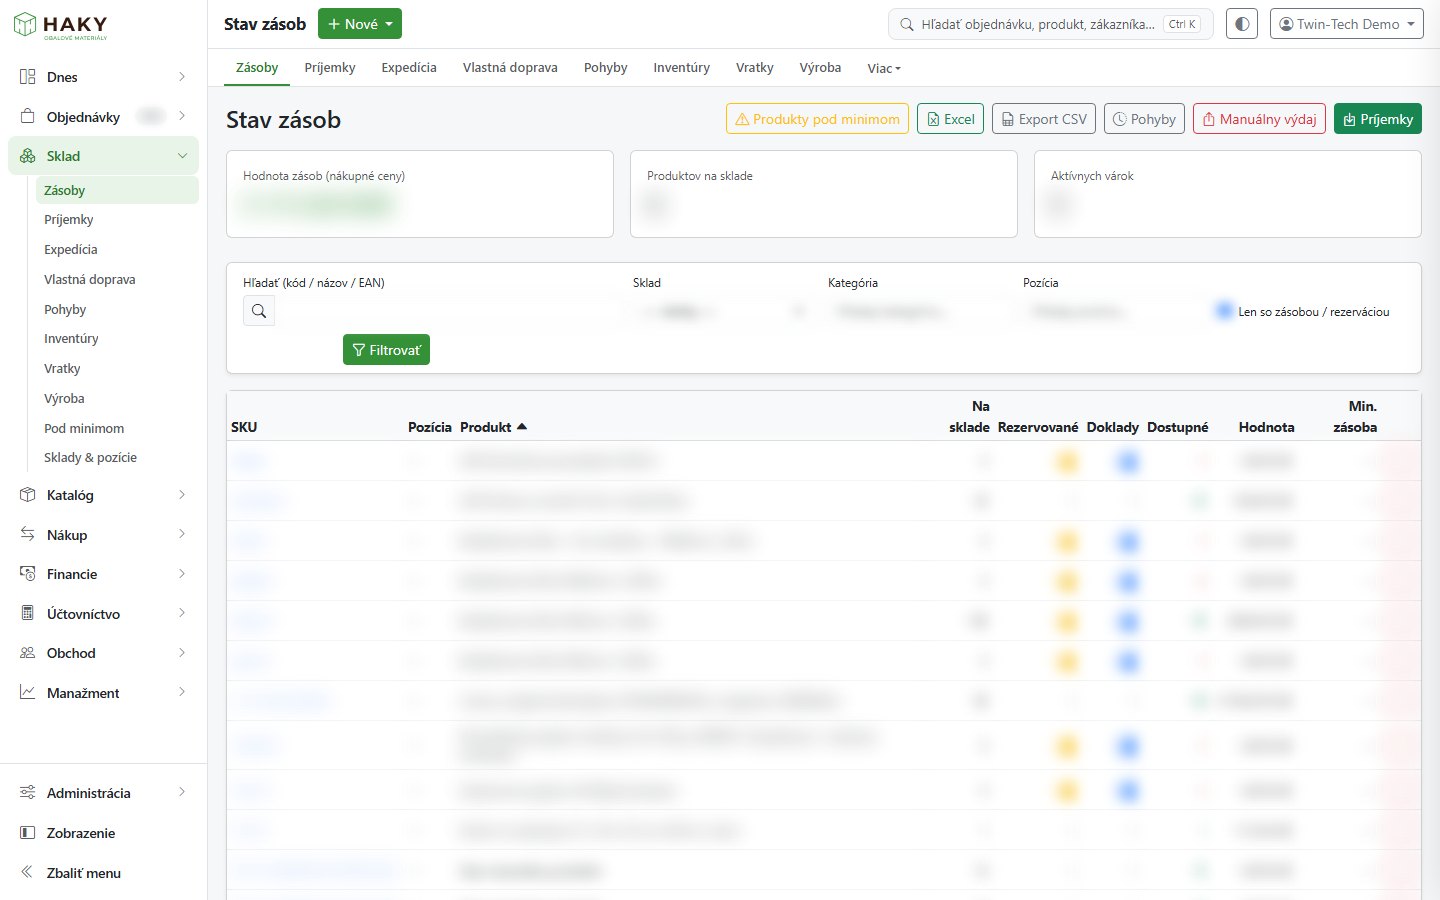Switch to the Expedícia tab
The width and height of the screenshot is (1440, 900).
(x=409, y=67)
